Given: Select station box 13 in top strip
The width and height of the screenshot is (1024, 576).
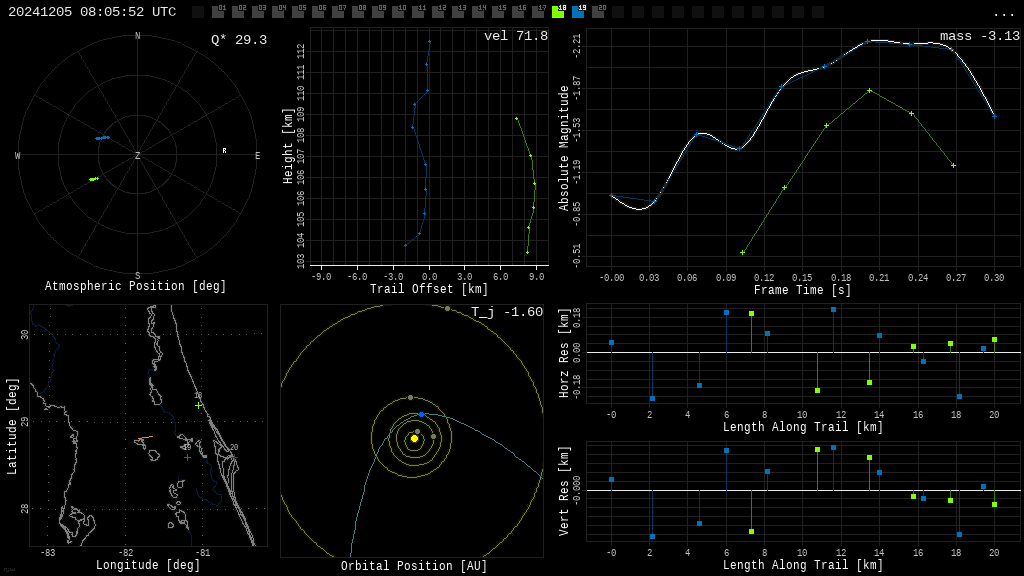Looking at the screenshot, I should (458, 12).
